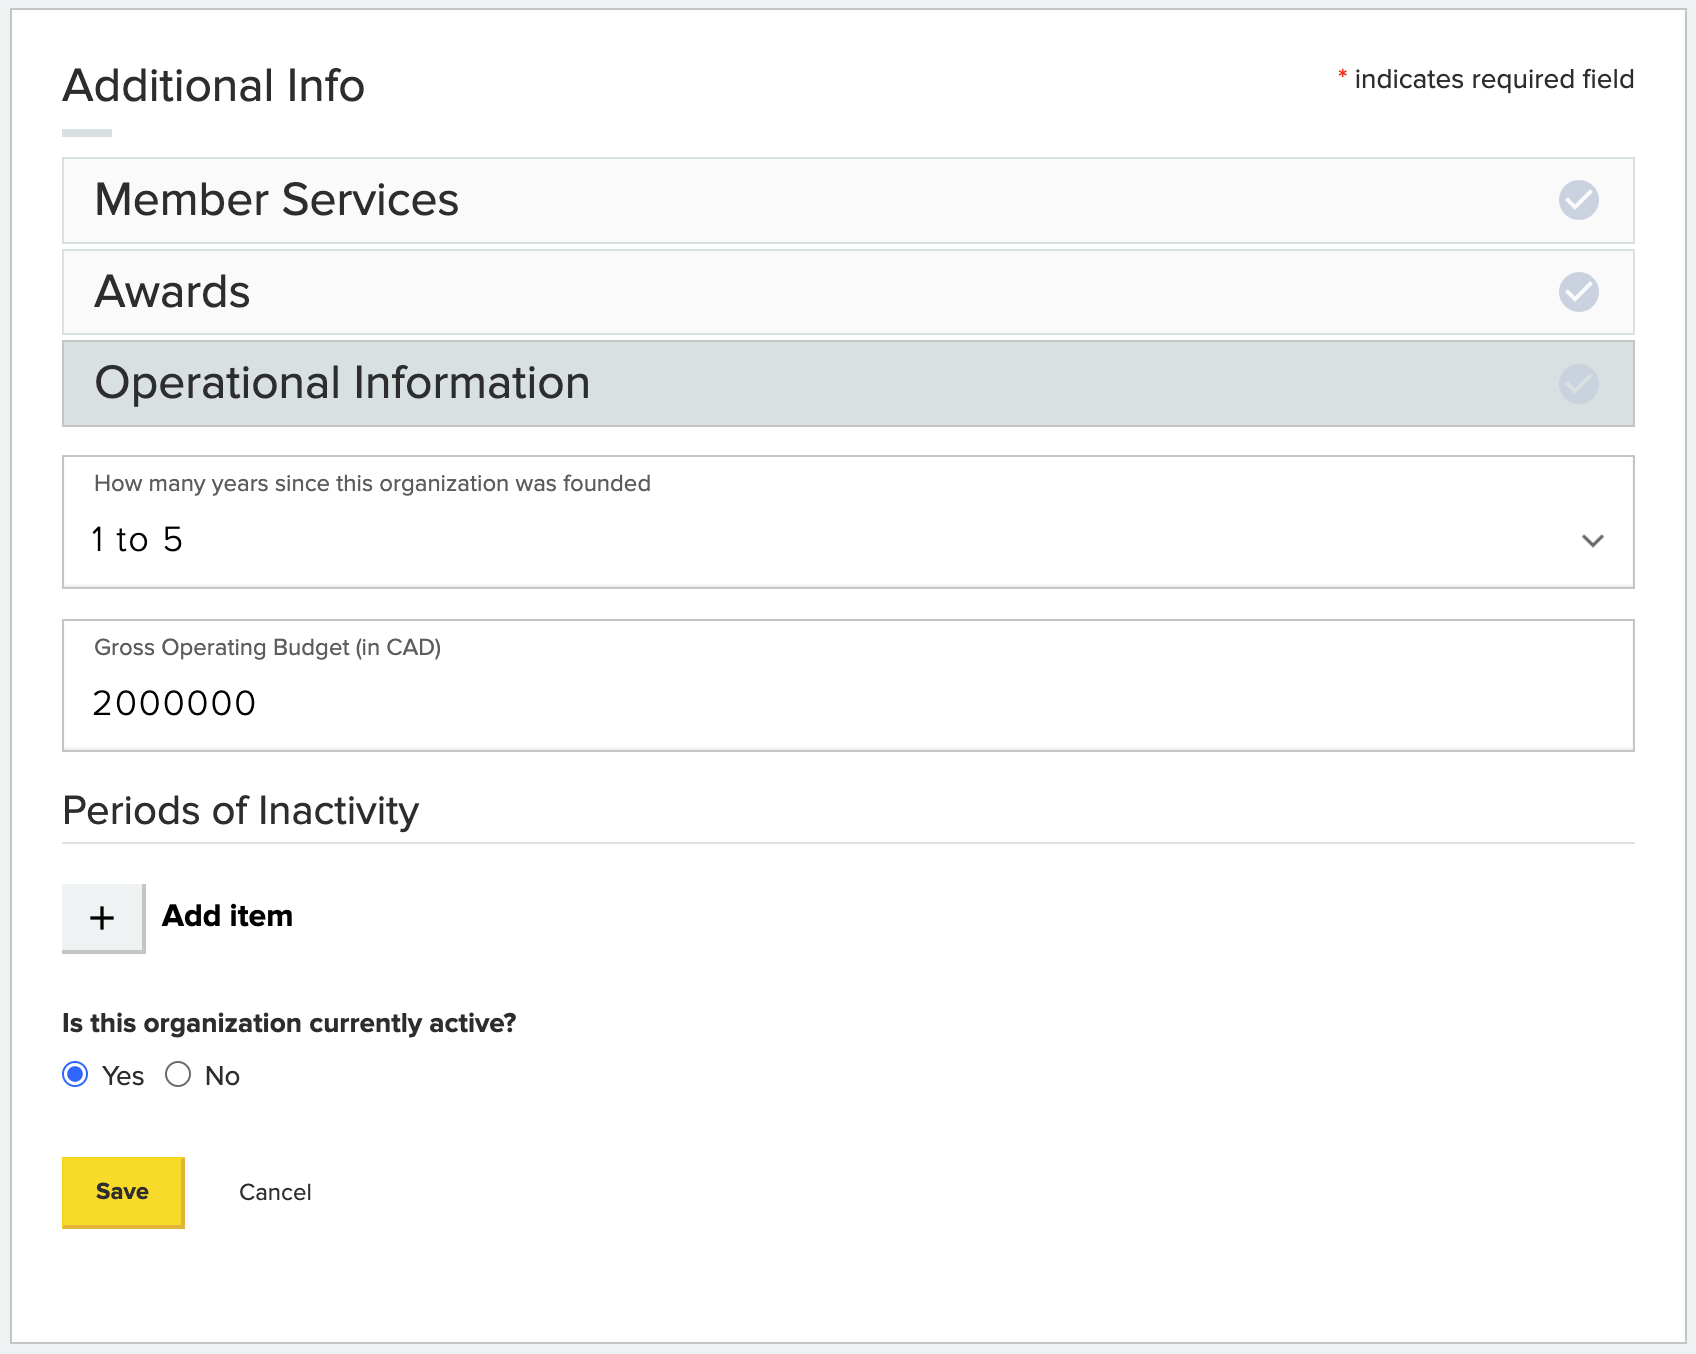Open the years since founded dropdown
1696x1354 pixels.
(848, 522)
